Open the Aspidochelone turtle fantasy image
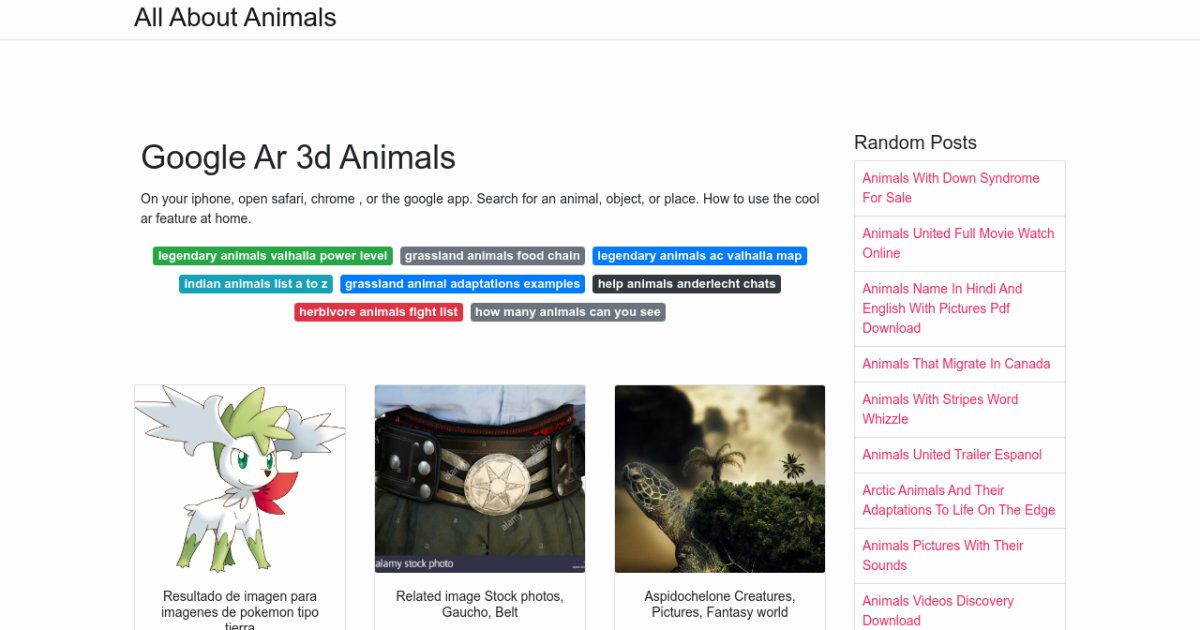1200x630 pixels. (x=720, y=479)
